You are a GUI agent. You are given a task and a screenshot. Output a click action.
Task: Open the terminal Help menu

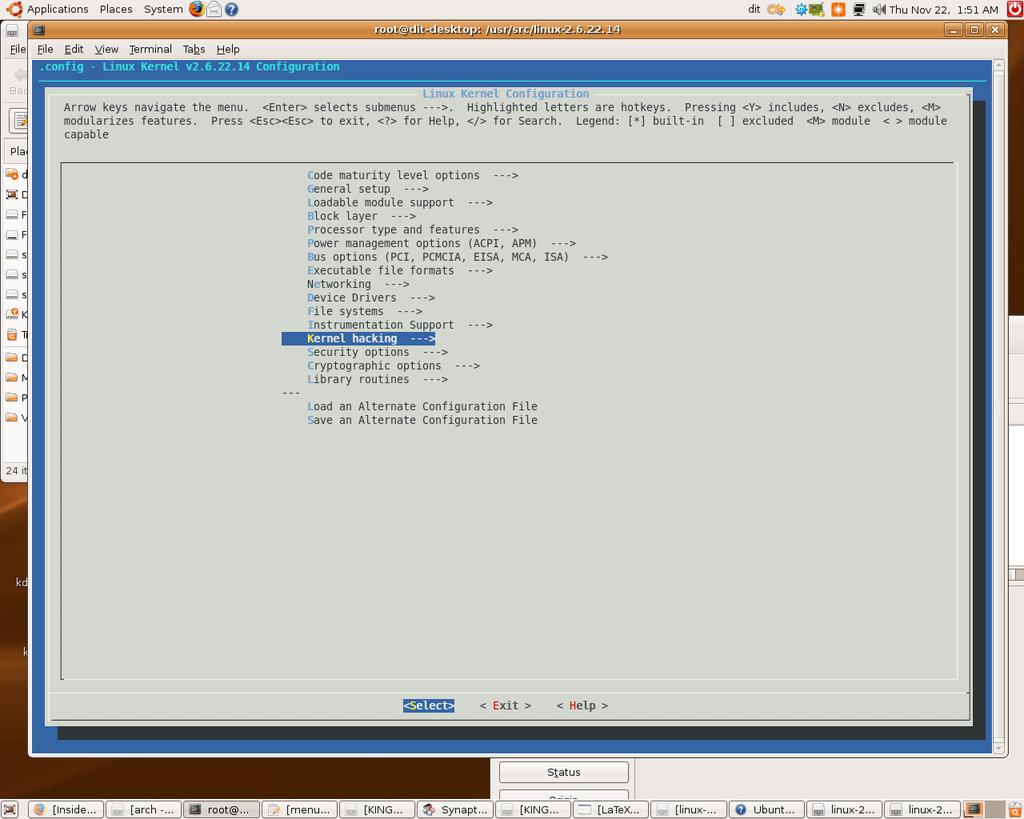pos(228,49)
